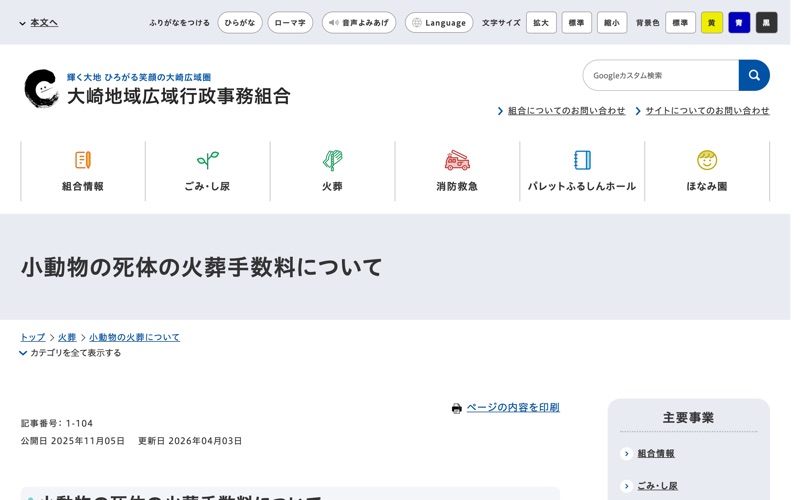Click the 公開日 2025年11月05日 text
The width and height of the screenshot is (800, 500).
72,441
